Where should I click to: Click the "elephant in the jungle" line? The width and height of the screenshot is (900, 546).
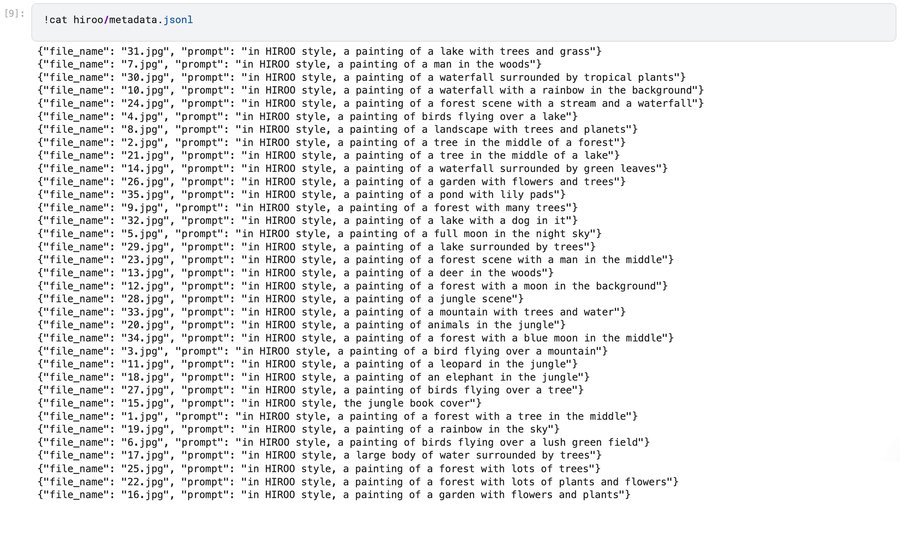coord(313,376)
